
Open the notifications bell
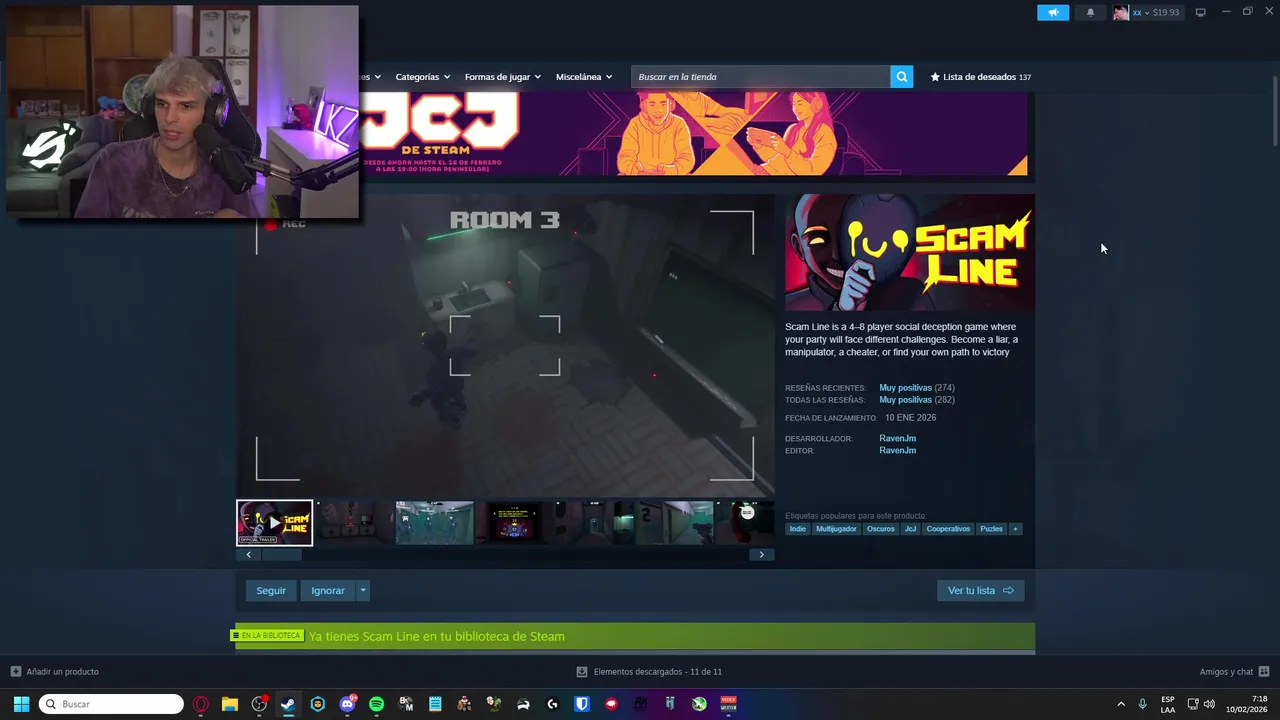1090,12
